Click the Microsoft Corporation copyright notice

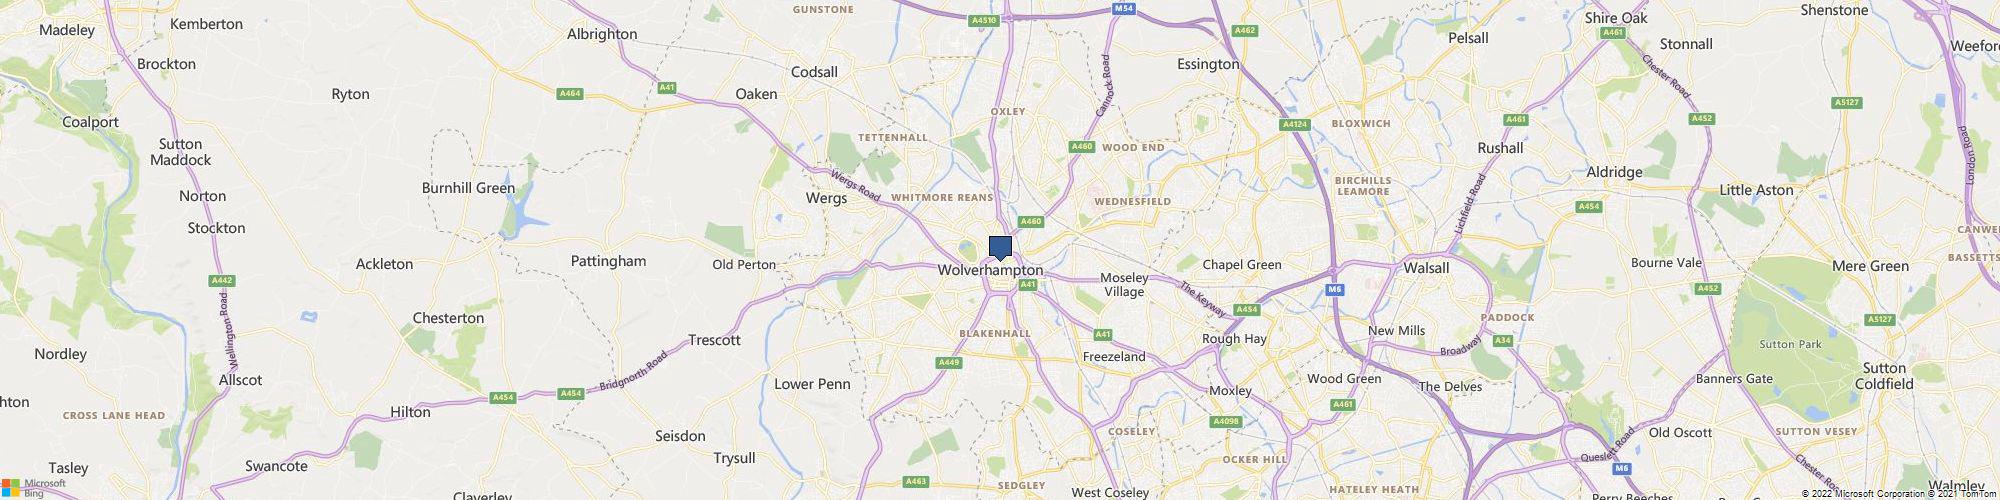(x=1862, y=494)
